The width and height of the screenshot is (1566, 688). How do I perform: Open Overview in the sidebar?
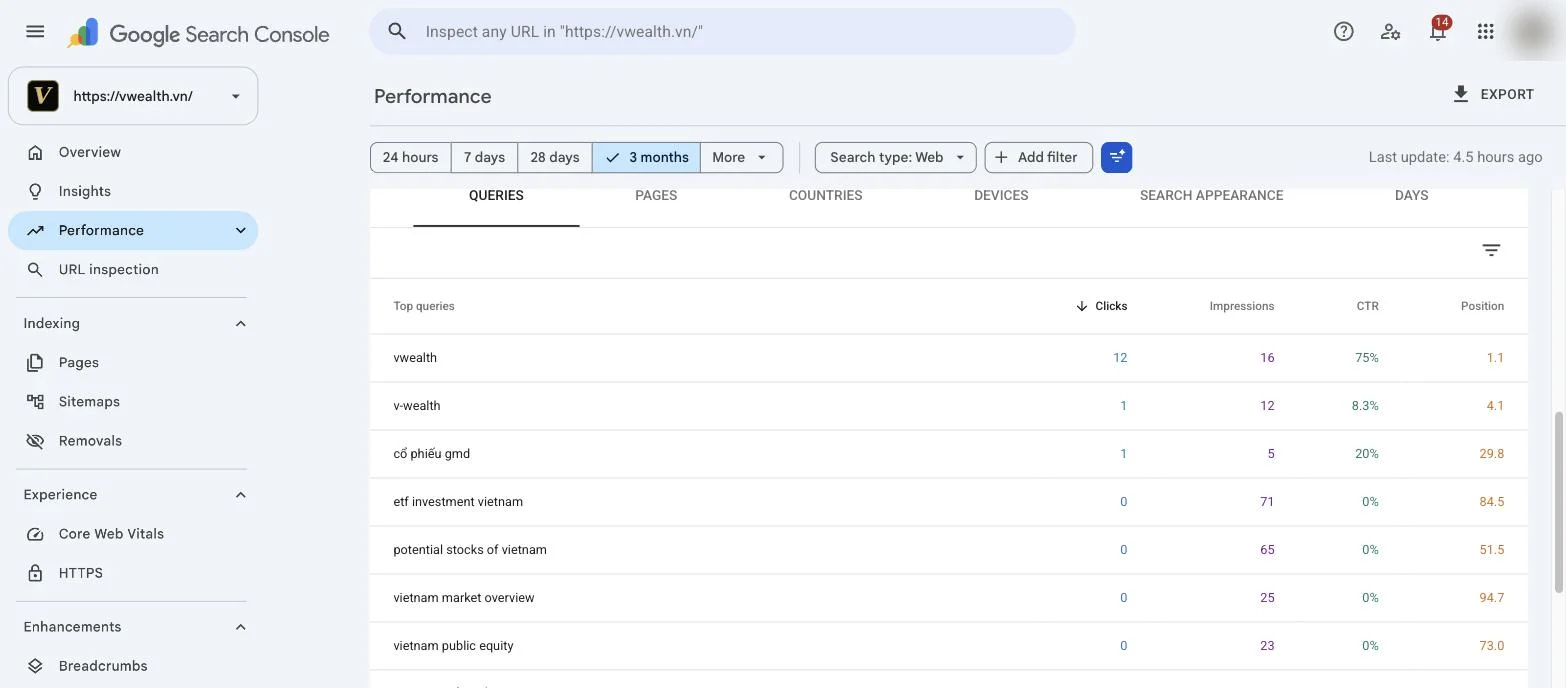[132, 152]
